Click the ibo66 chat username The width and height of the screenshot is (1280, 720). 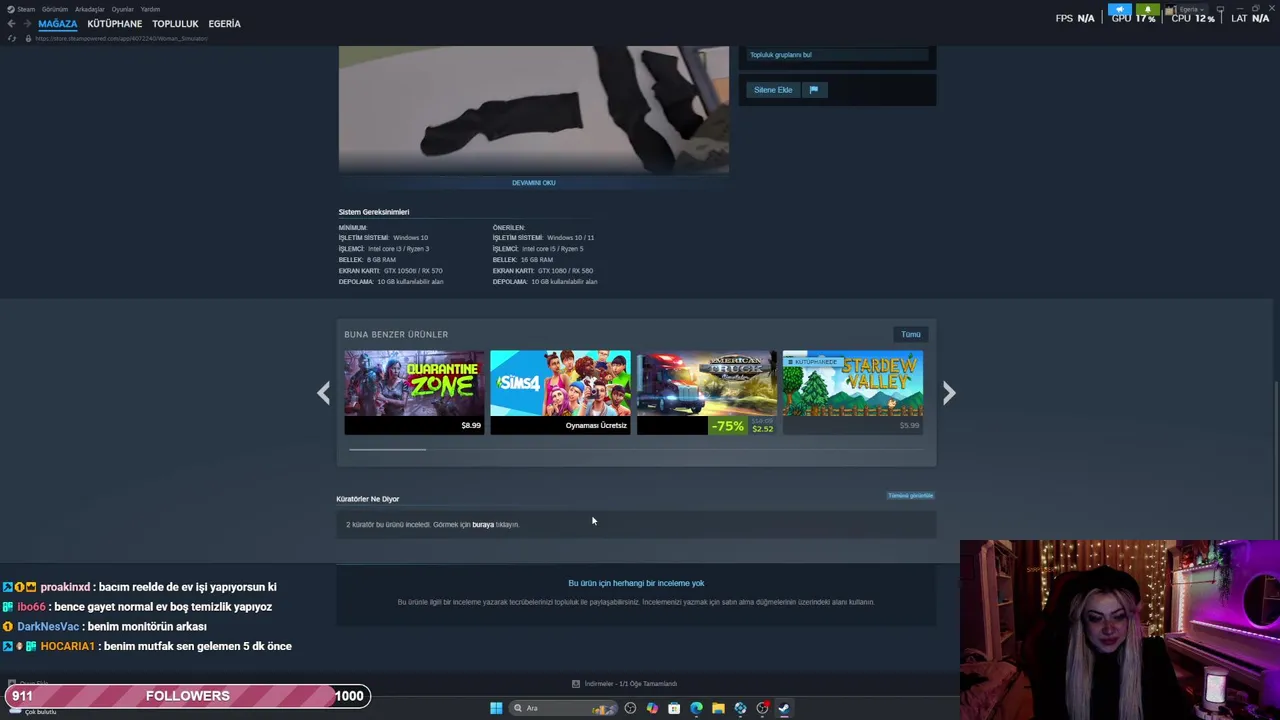[x=32, y=607]
